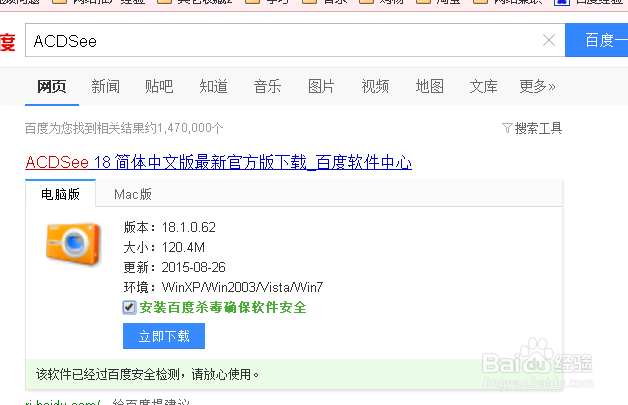Switch to the 新闻 tab

tap(105, 86)
